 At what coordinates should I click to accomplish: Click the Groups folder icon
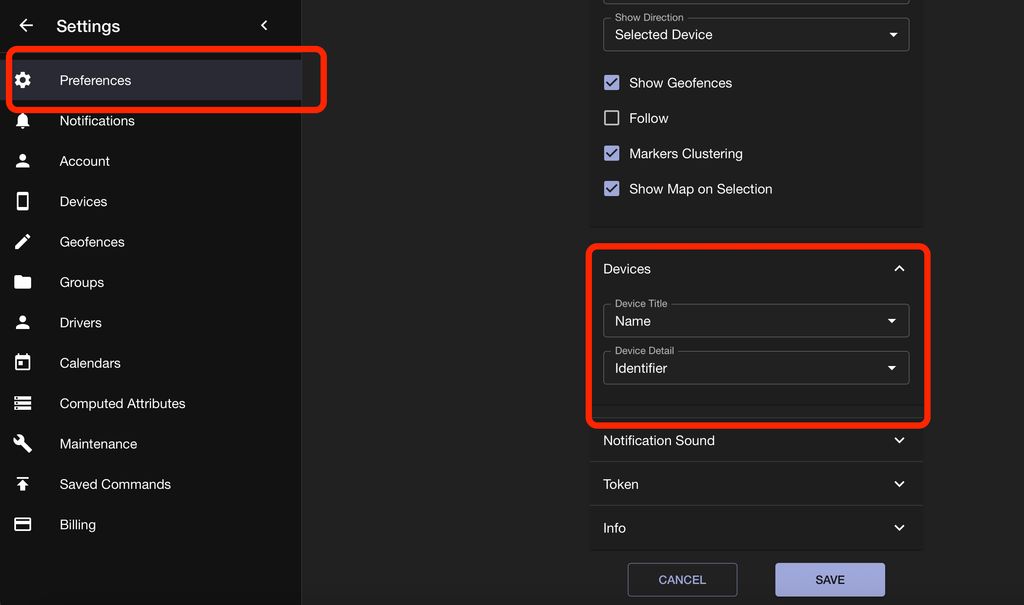[23, 283]
